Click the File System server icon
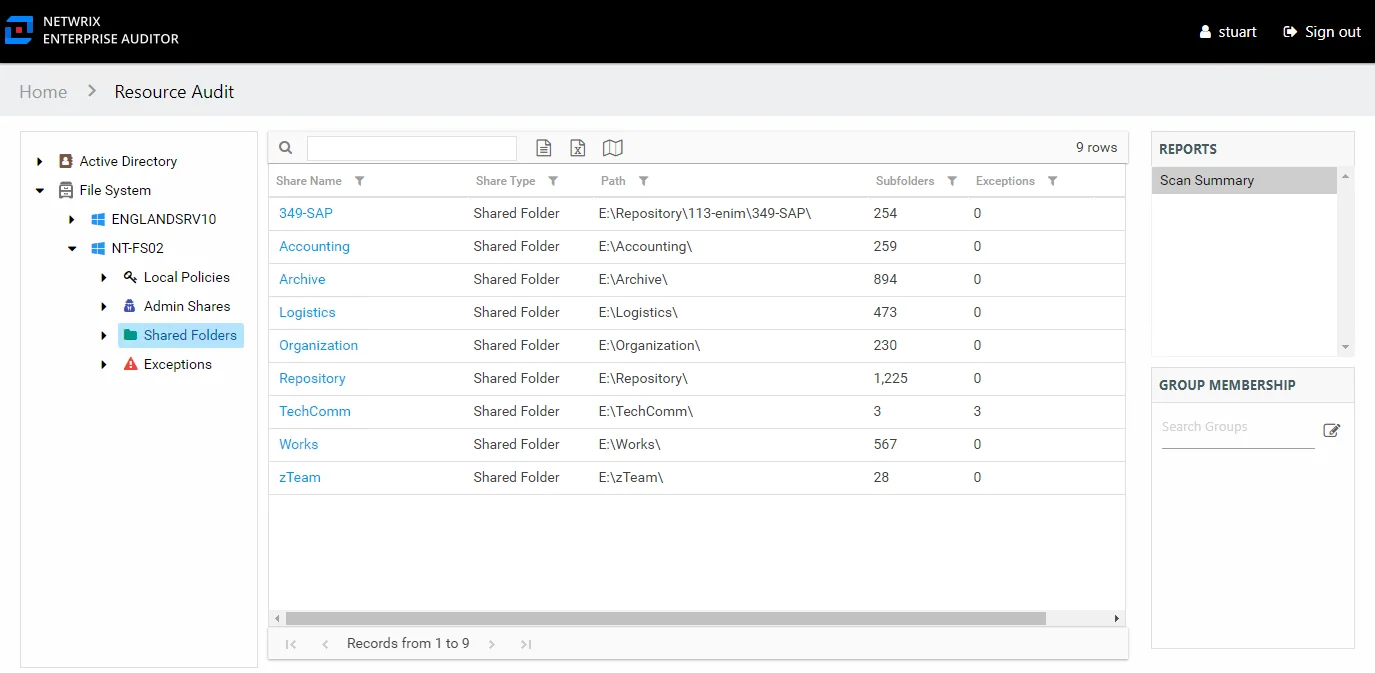The height and width of the screenshot is (673, 1375). 66,190
